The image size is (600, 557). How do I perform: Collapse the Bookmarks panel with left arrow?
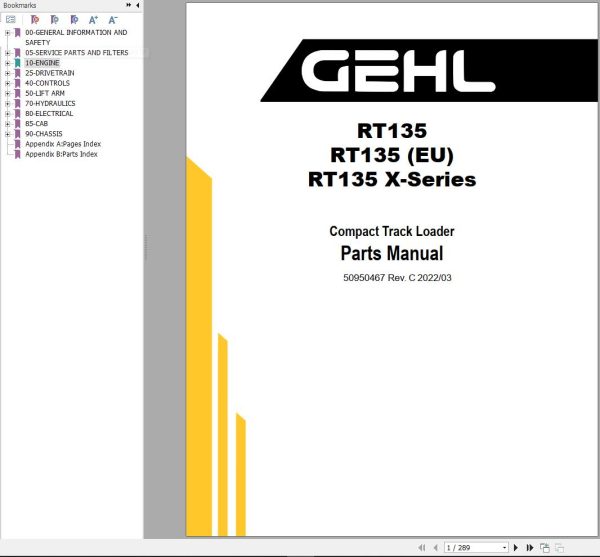[x=137, y=5]
